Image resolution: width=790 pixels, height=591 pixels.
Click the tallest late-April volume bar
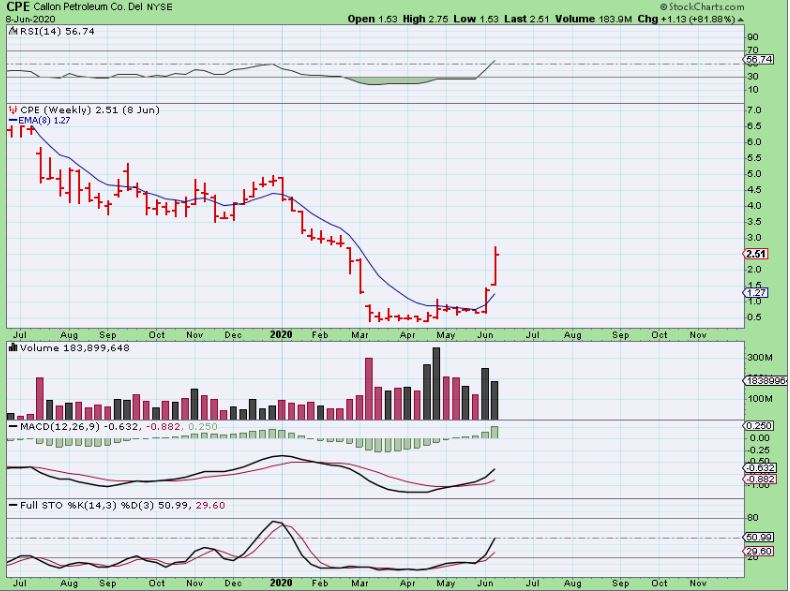coord(436,383)
